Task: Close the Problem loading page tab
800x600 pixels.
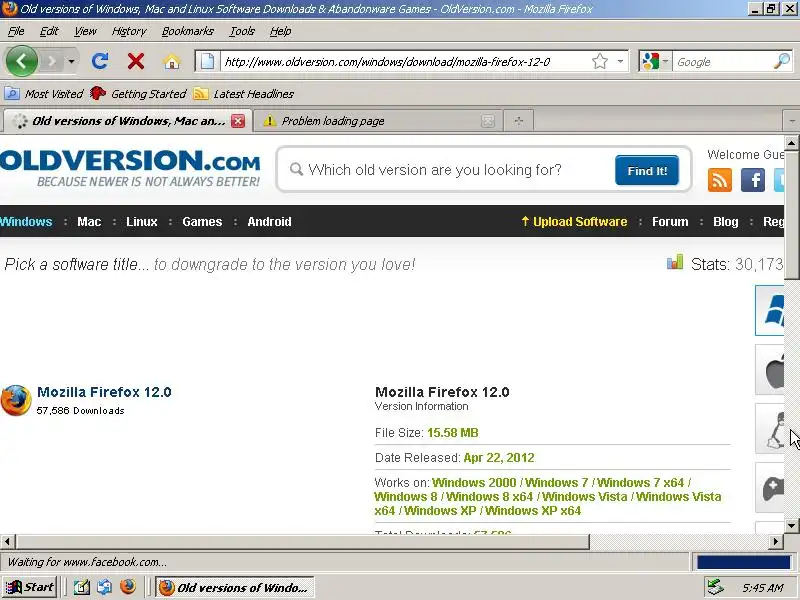Action: tap(488, 121)
